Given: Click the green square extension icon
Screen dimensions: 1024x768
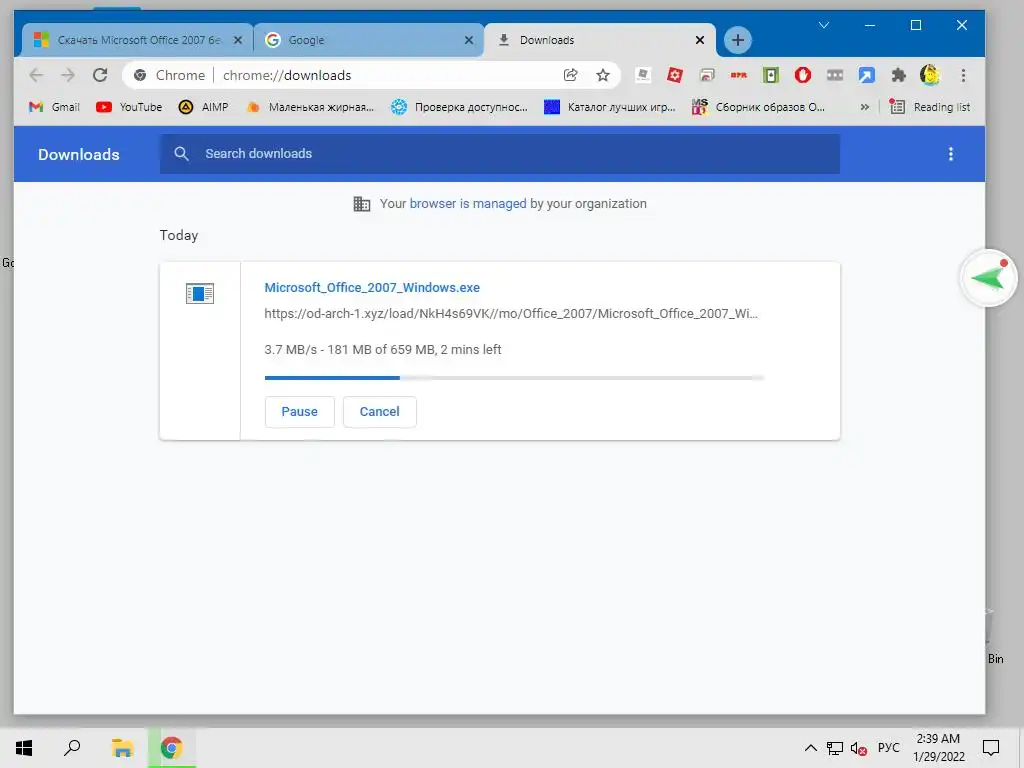Looking at the screenshot, I should tap(771, 75).
